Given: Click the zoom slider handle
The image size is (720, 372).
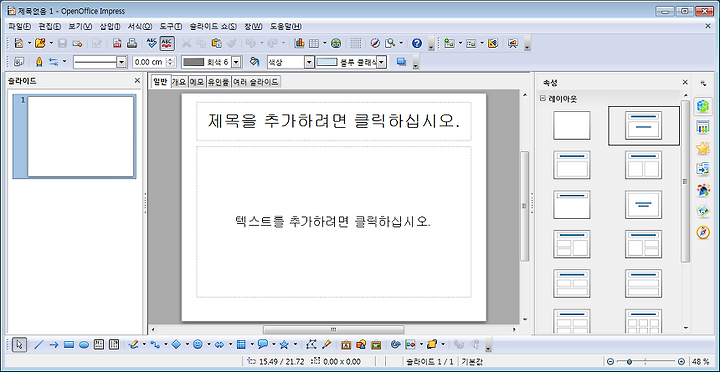Looking at the screenshot, I should (x=629, y=361).
